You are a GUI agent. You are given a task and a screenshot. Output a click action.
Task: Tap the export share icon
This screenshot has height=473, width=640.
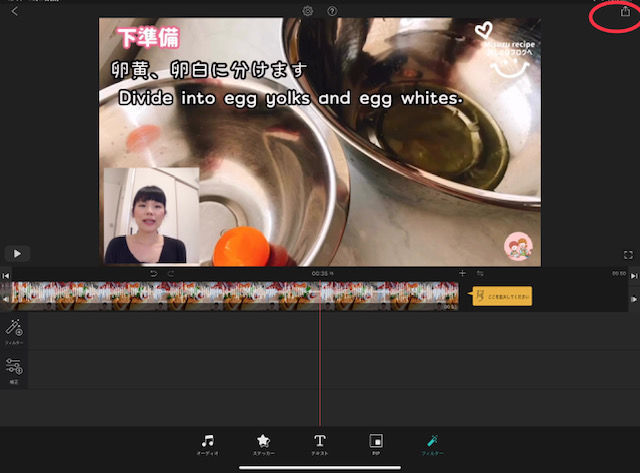(x=625, y=12)
